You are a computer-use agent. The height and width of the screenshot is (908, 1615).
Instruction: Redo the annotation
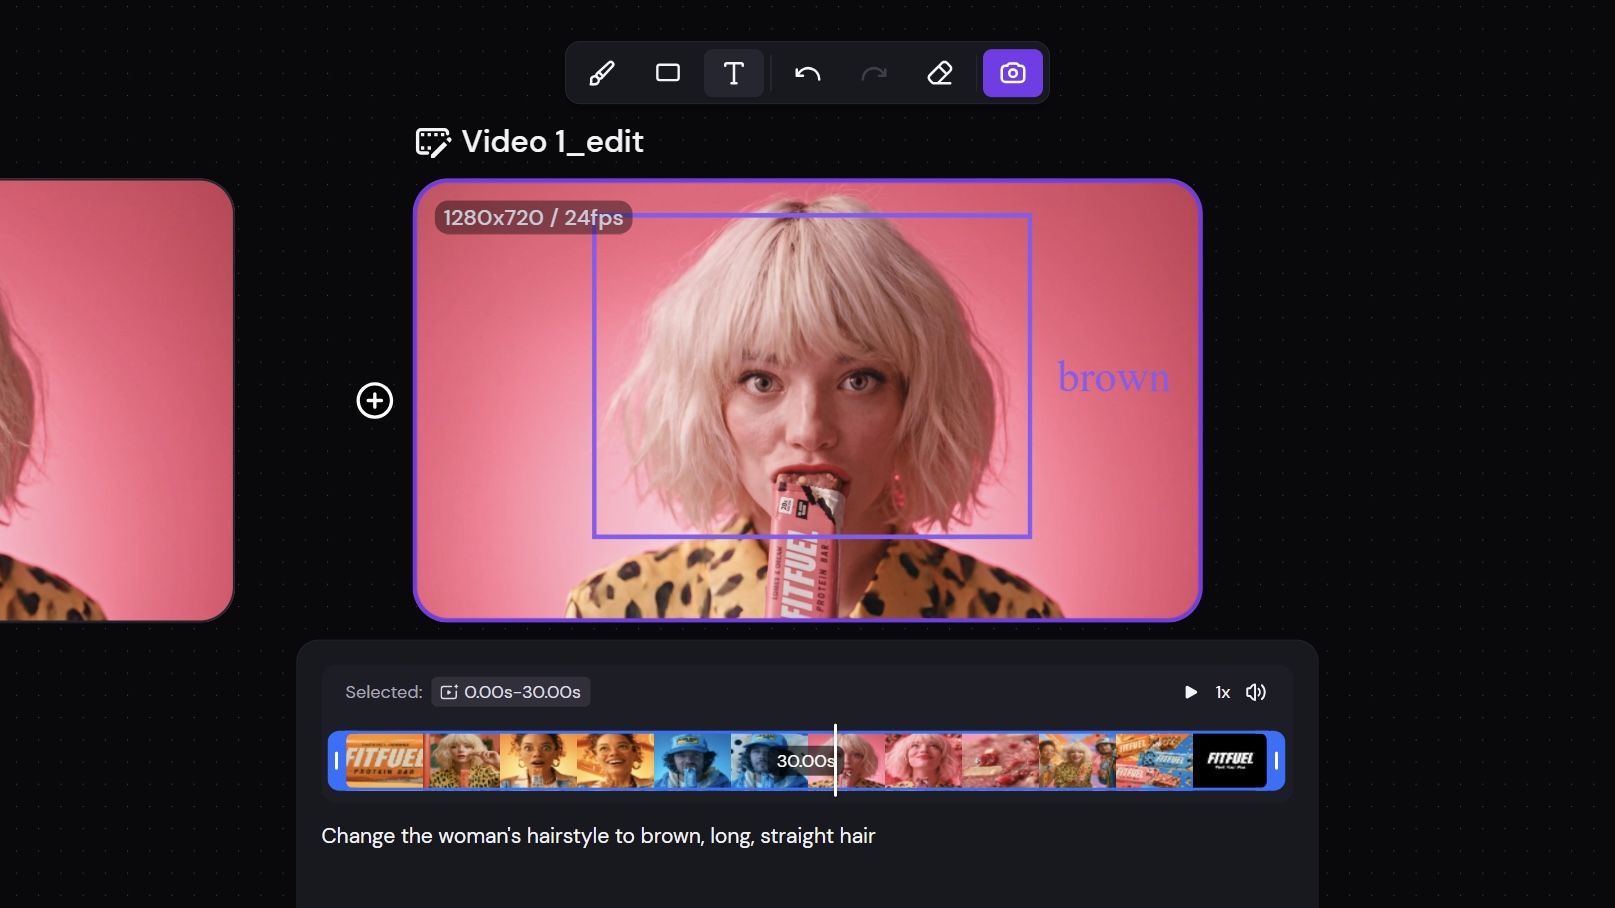pyautogui.click(x=874, y=73)
